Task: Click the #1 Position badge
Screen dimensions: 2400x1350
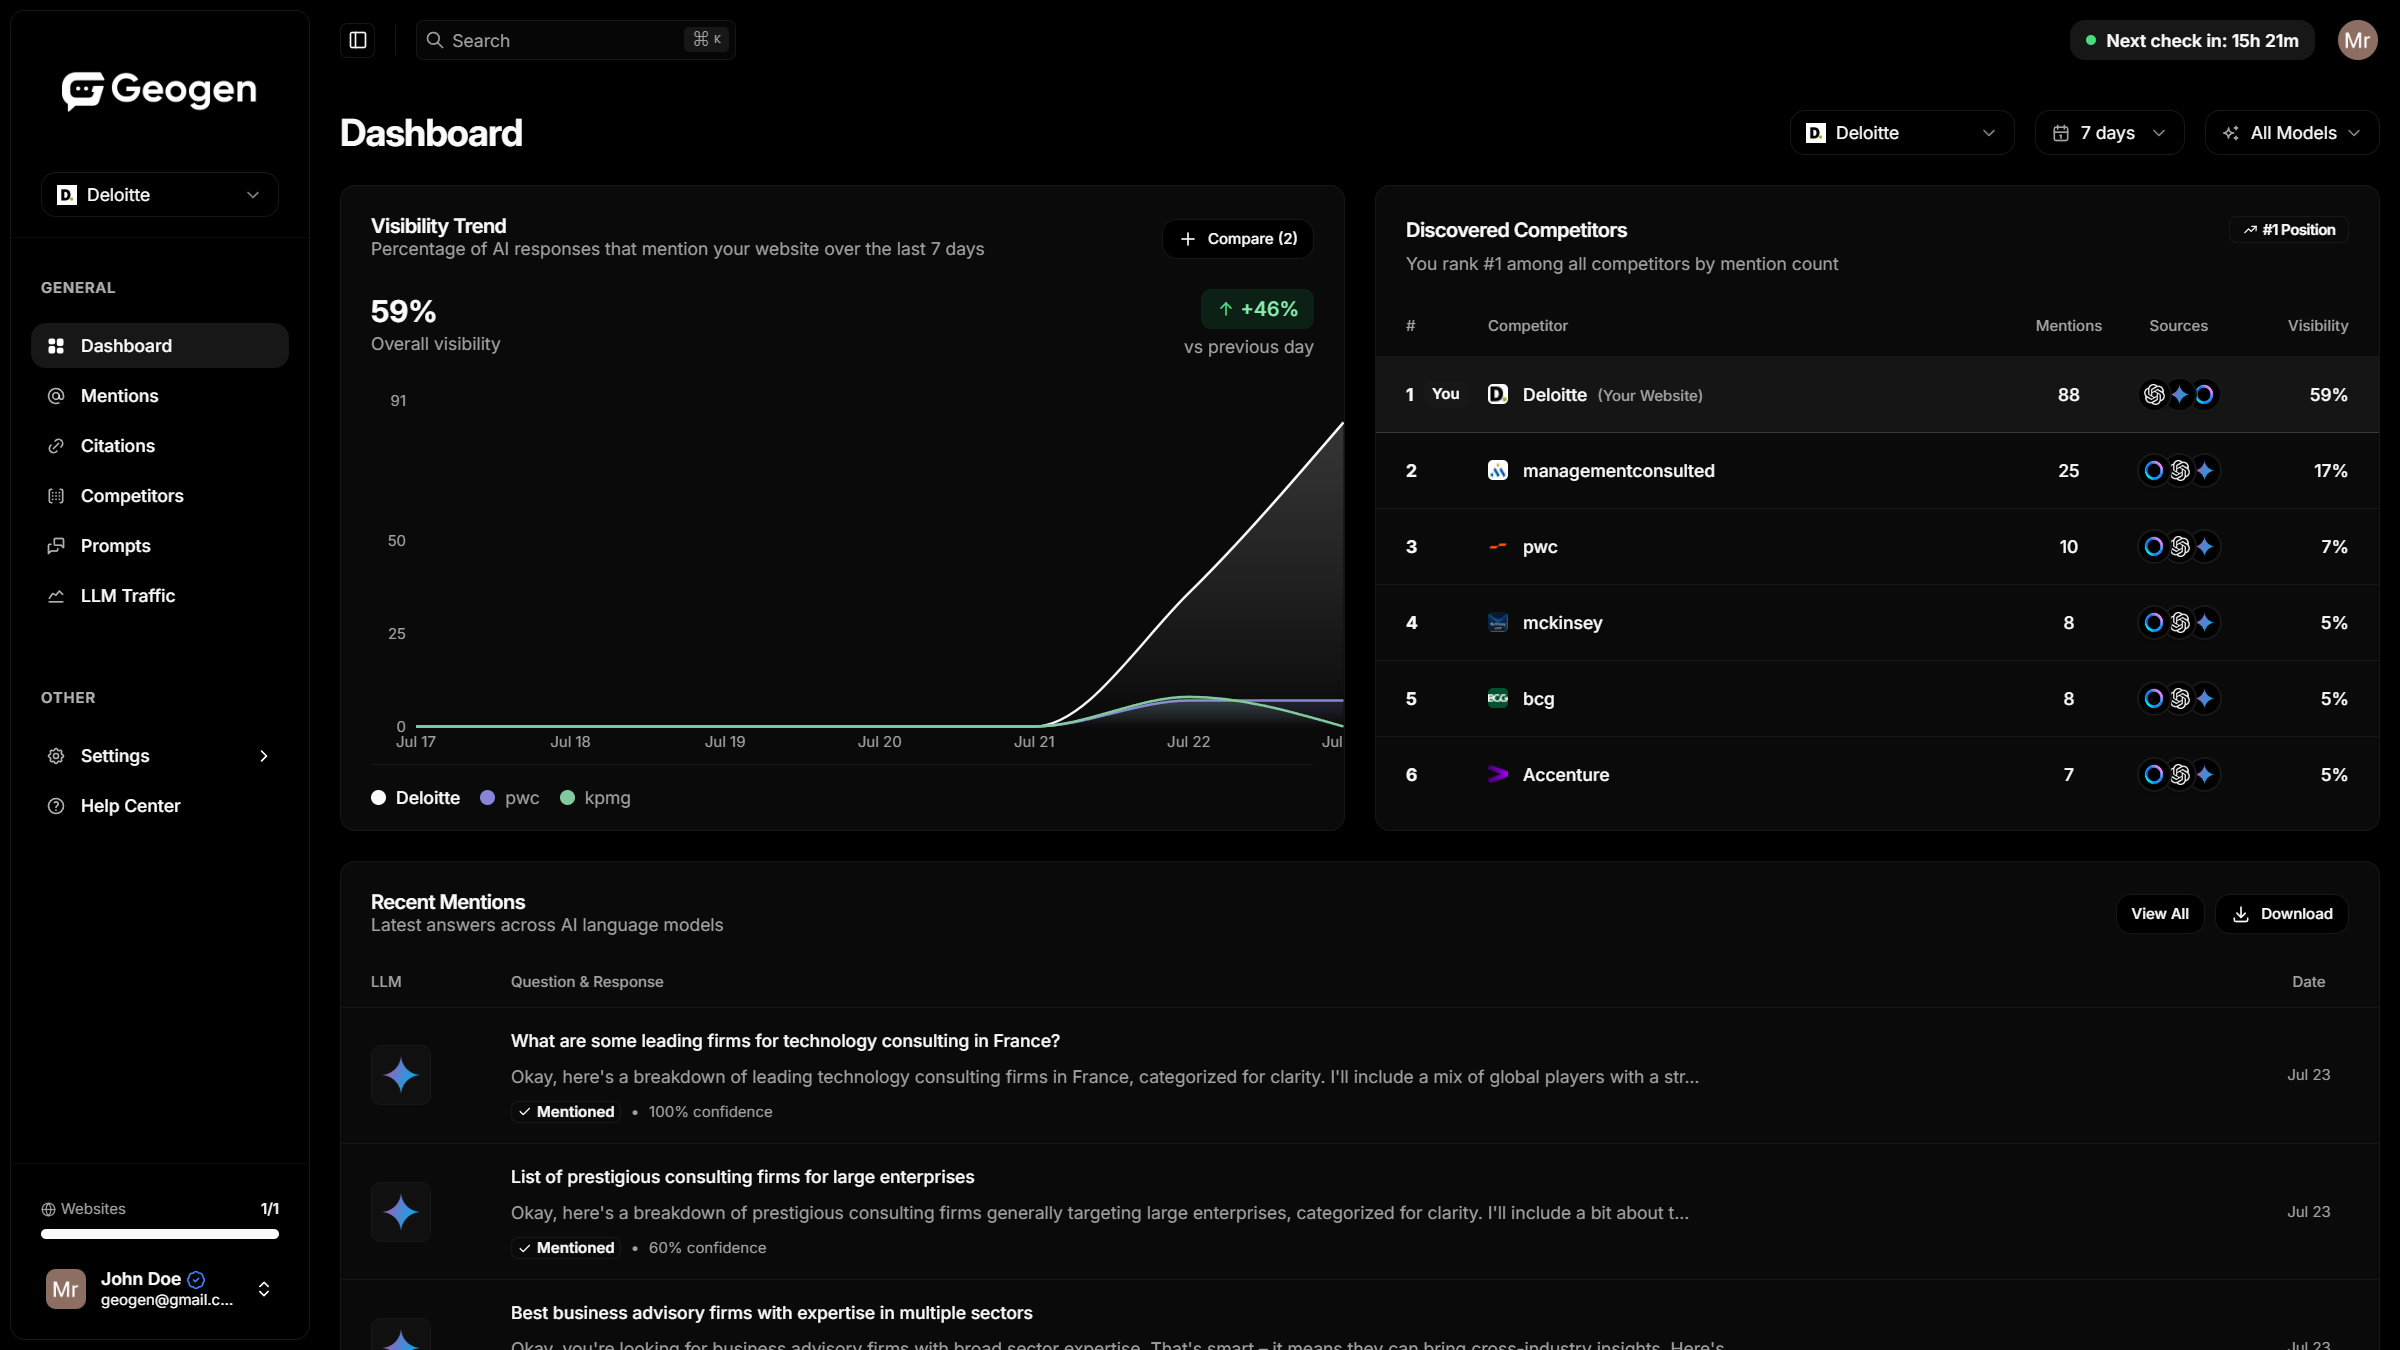Action: click(2289, 230)
